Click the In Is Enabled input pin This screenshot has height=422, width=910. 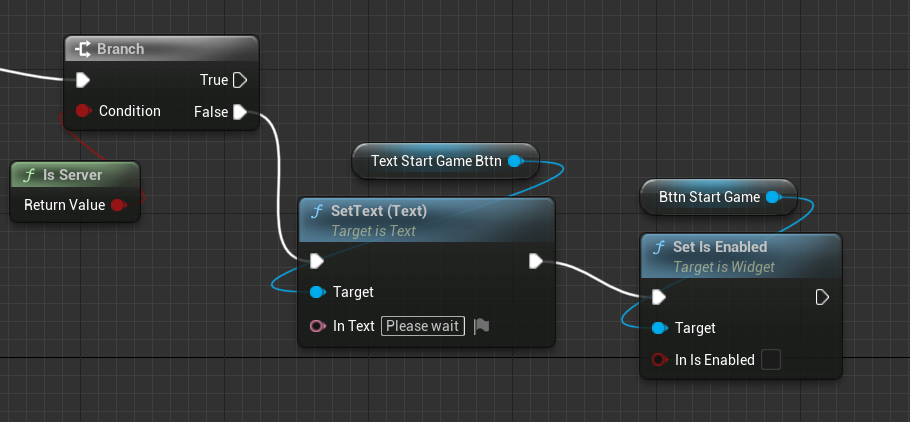click(659, 360)
